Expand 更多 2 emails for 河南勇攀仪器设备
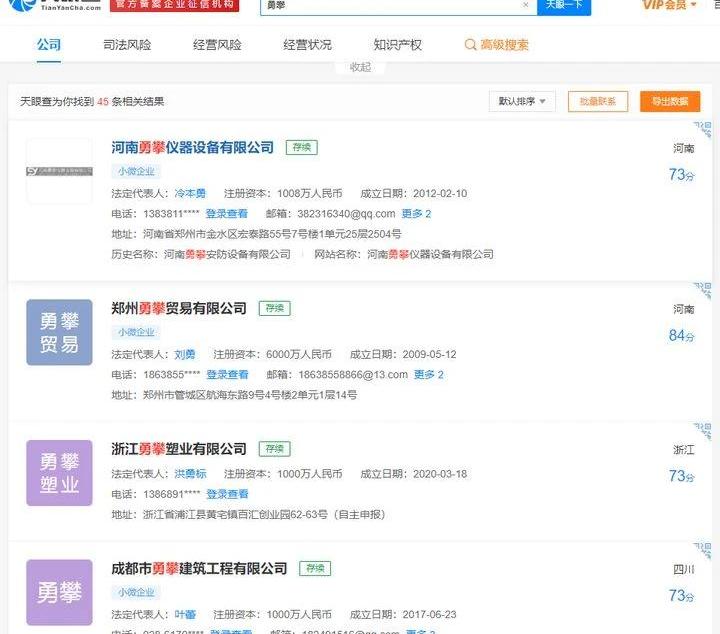The height and width of the screenshot is (634, 720). [416, 214]
